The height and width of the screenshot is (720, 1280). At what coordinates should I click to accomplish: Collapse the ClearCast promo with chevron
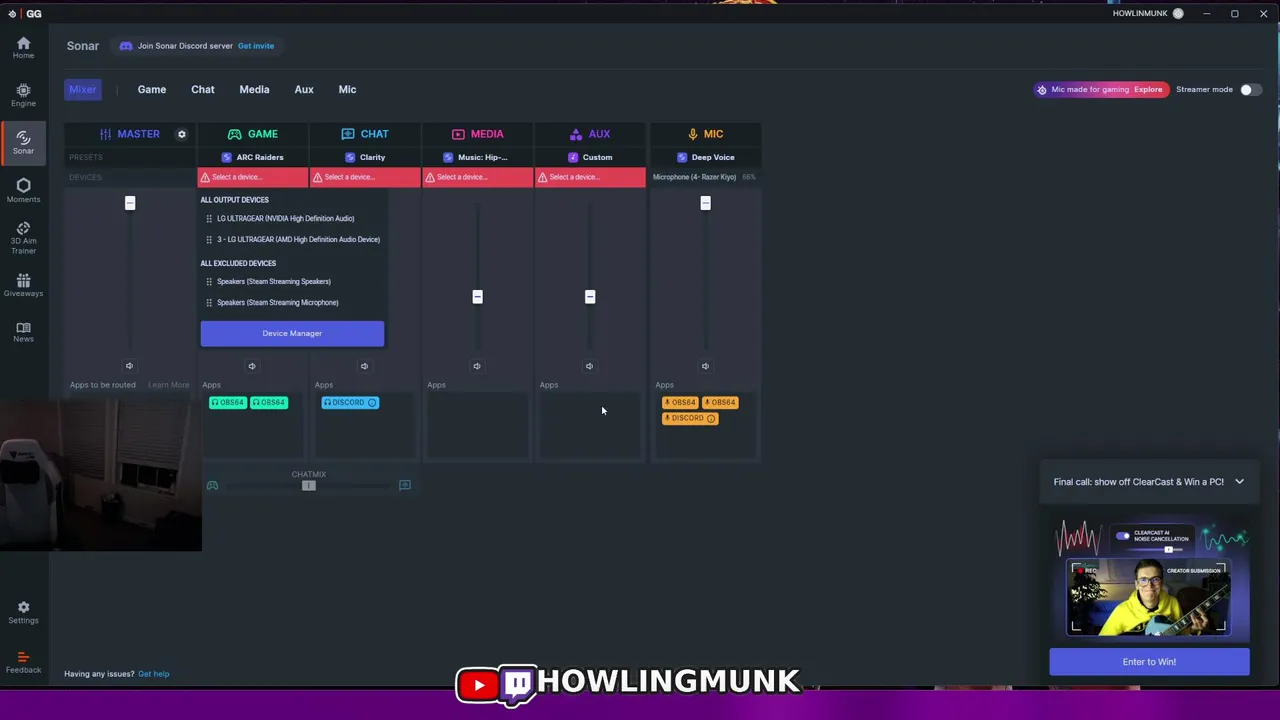[x=1239, y=482]
